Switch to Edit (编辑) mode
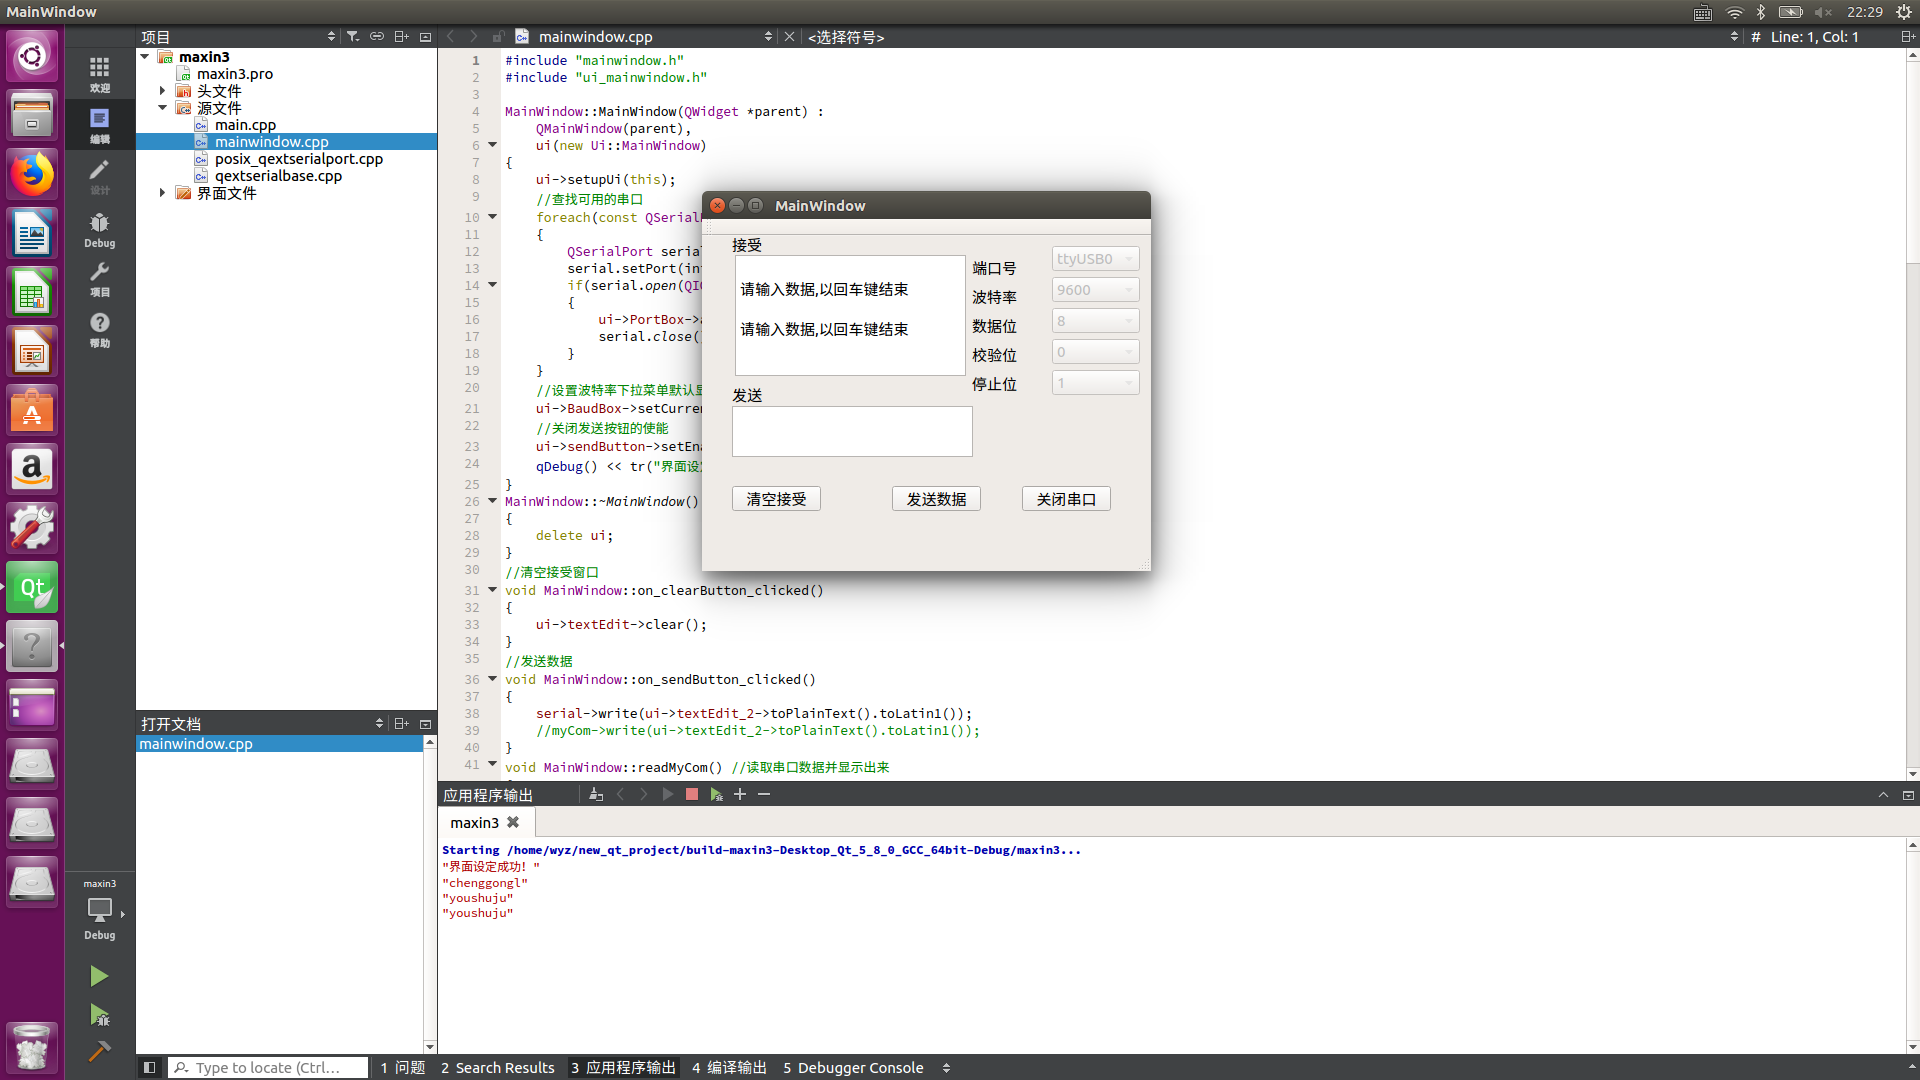 (x=99, y=125)
